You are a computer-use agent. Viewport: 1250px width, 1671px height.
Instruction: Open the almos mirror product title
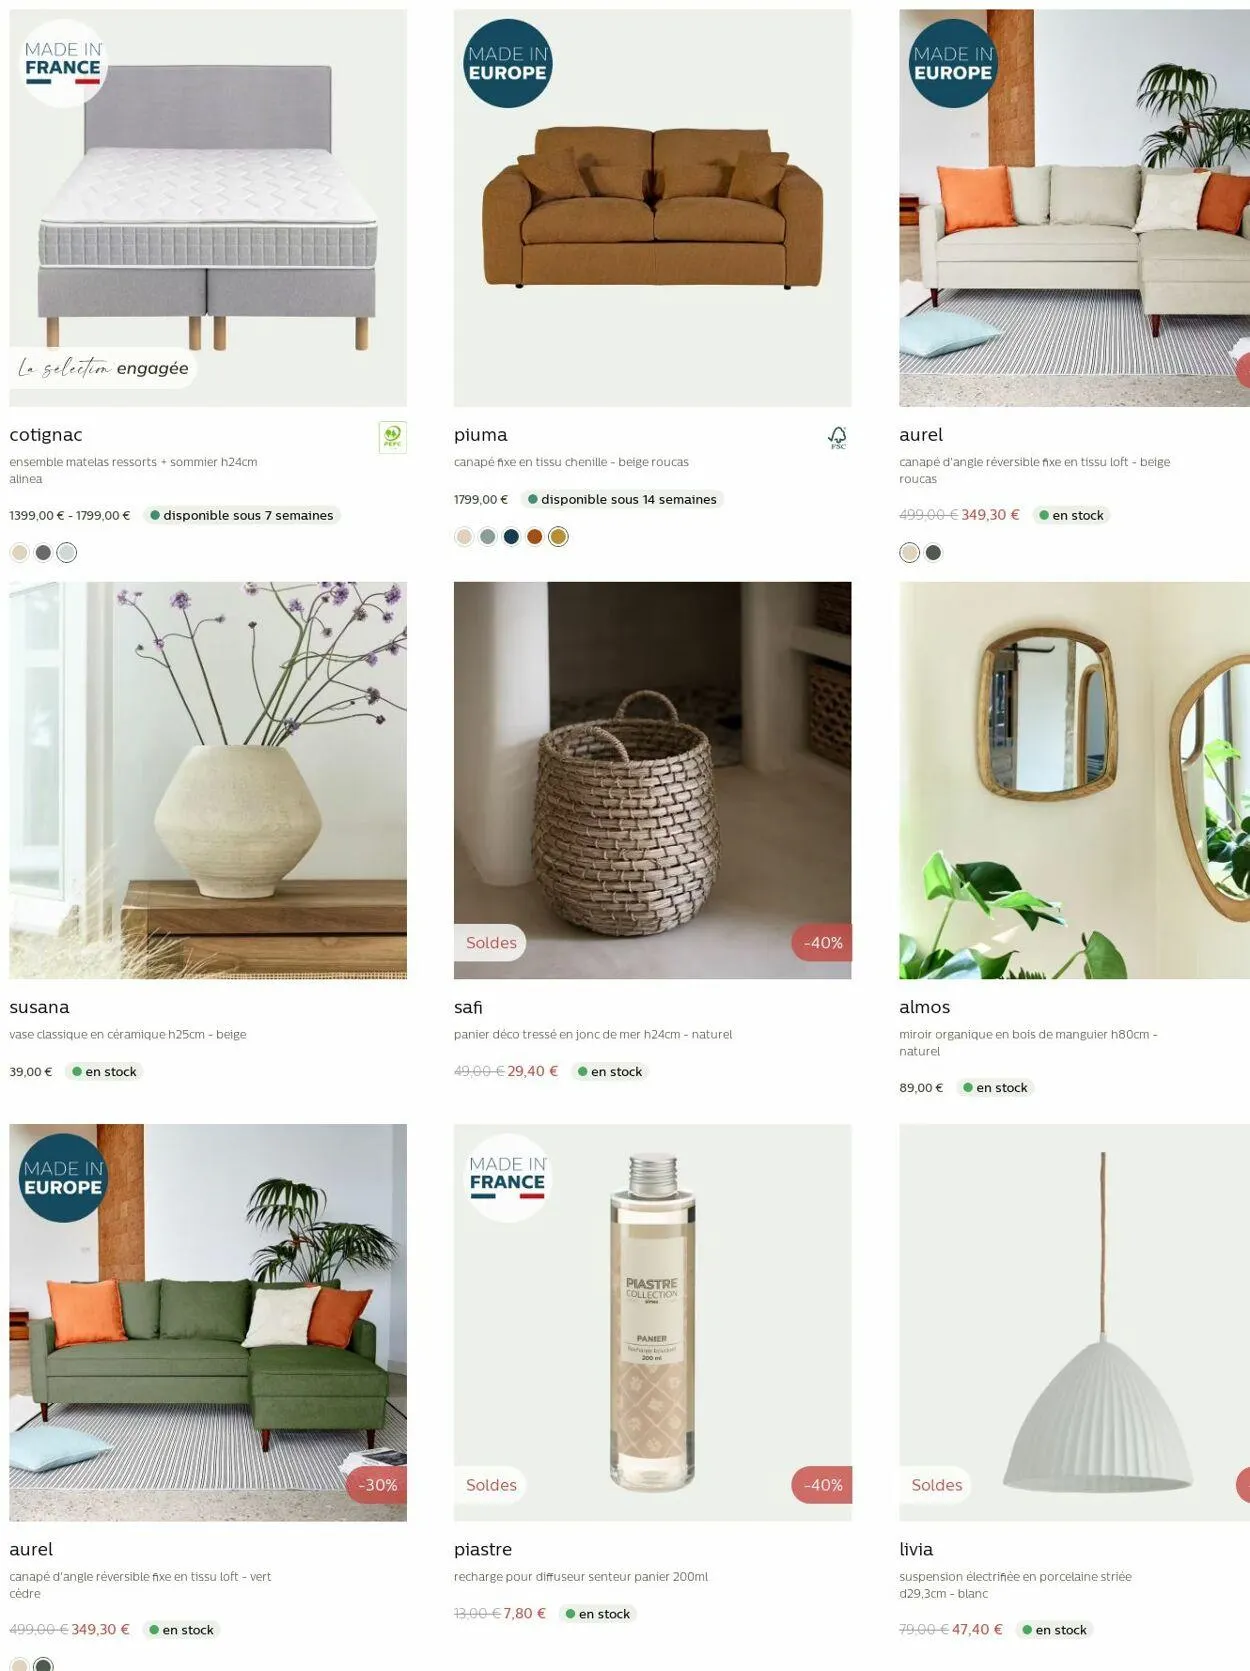(924, 1007)
